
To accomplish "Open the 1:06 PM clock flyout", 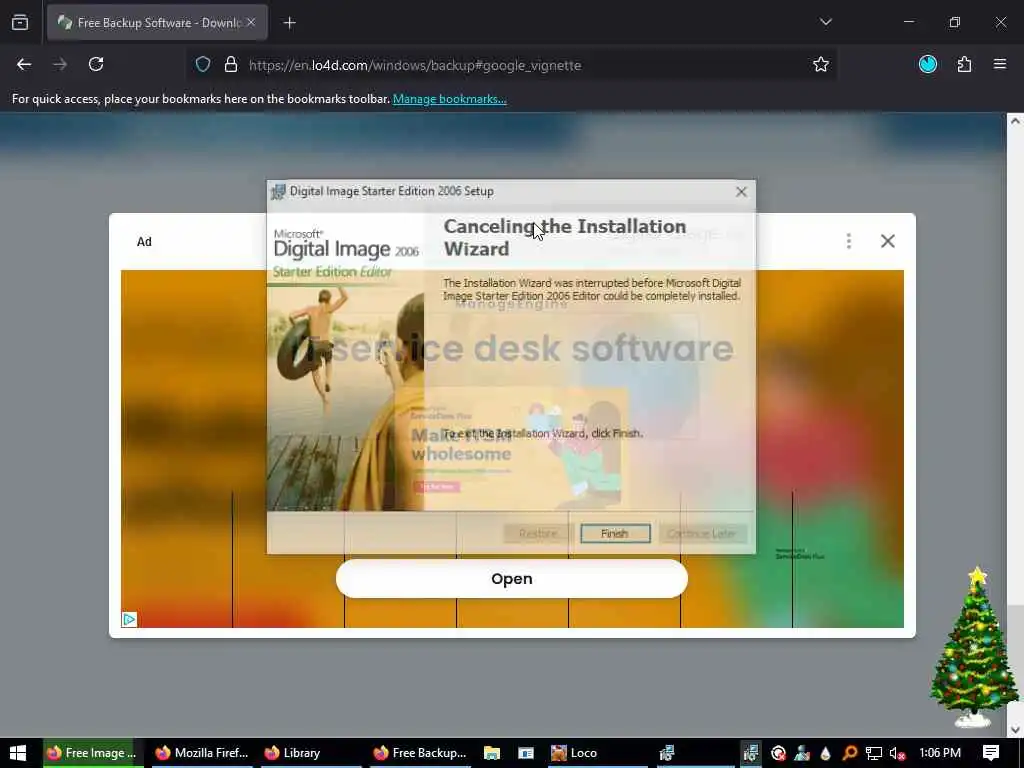I will pyautogui.click(x=940, y=752).
